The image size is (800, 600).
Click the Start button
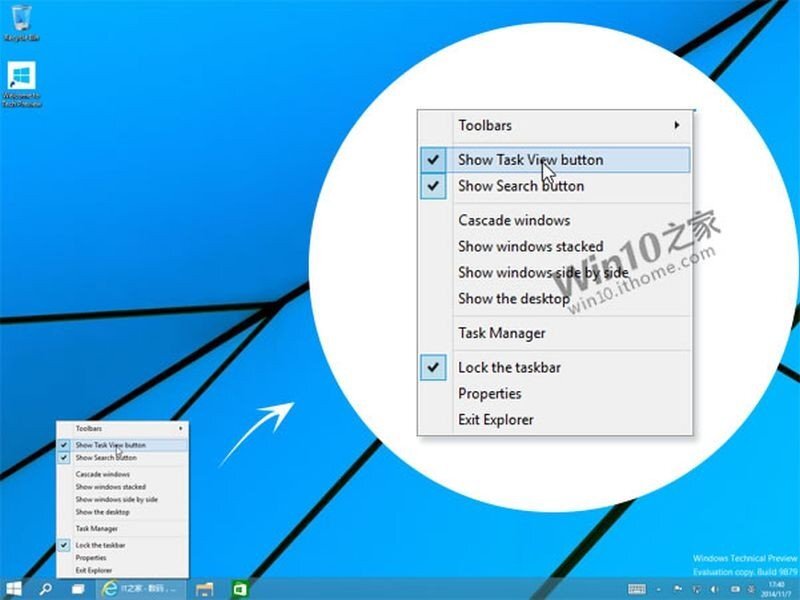click(14, 588)
